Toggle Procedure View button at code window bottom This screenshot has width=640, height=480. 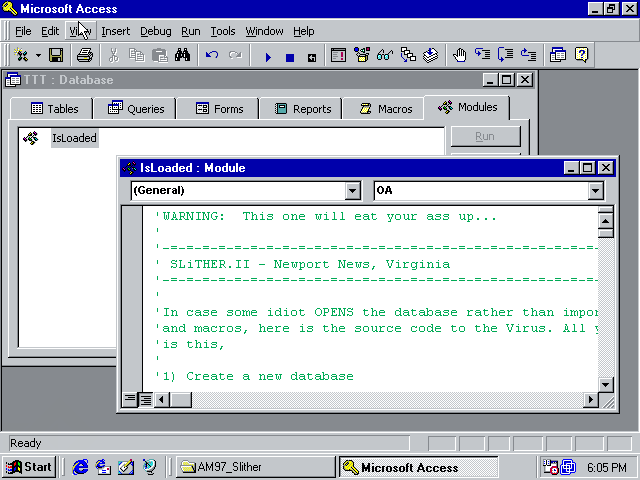click(130, 400)
